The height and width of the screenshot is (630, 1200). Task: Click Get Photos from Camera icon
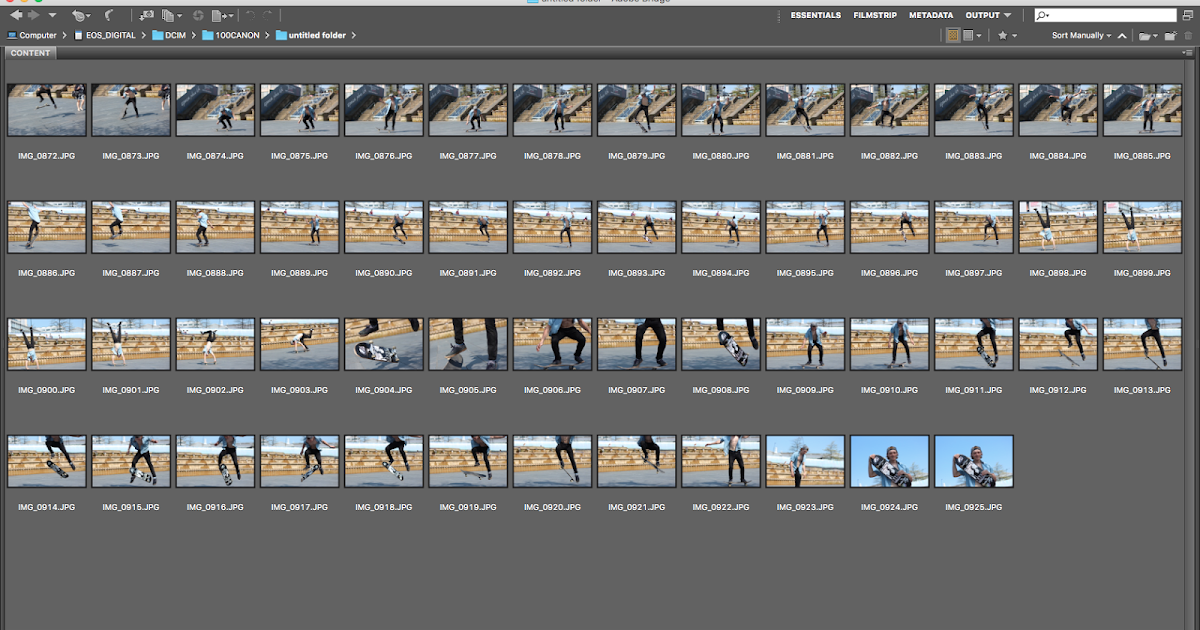tap(146, 16)
